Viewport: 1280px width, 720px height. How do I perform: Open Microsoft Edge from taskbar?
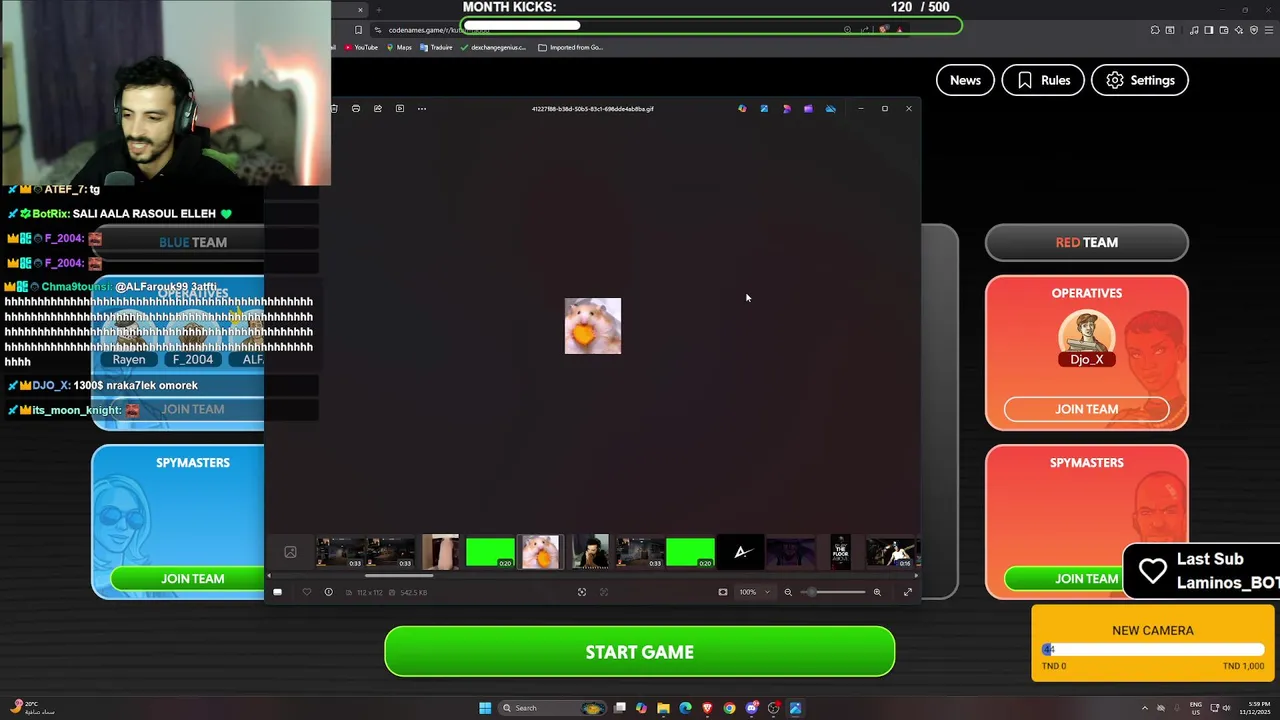coord(685,708)
